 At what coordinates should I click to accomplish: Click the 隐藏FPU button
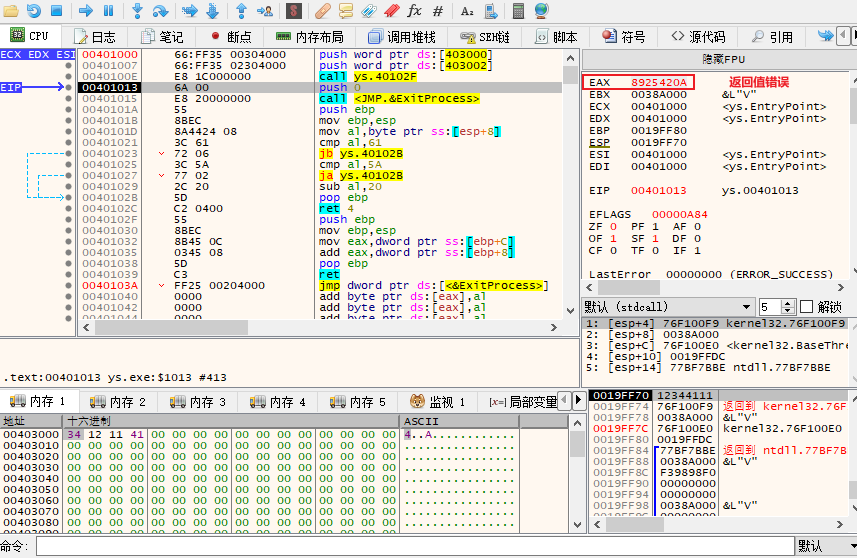click(719, 59)
